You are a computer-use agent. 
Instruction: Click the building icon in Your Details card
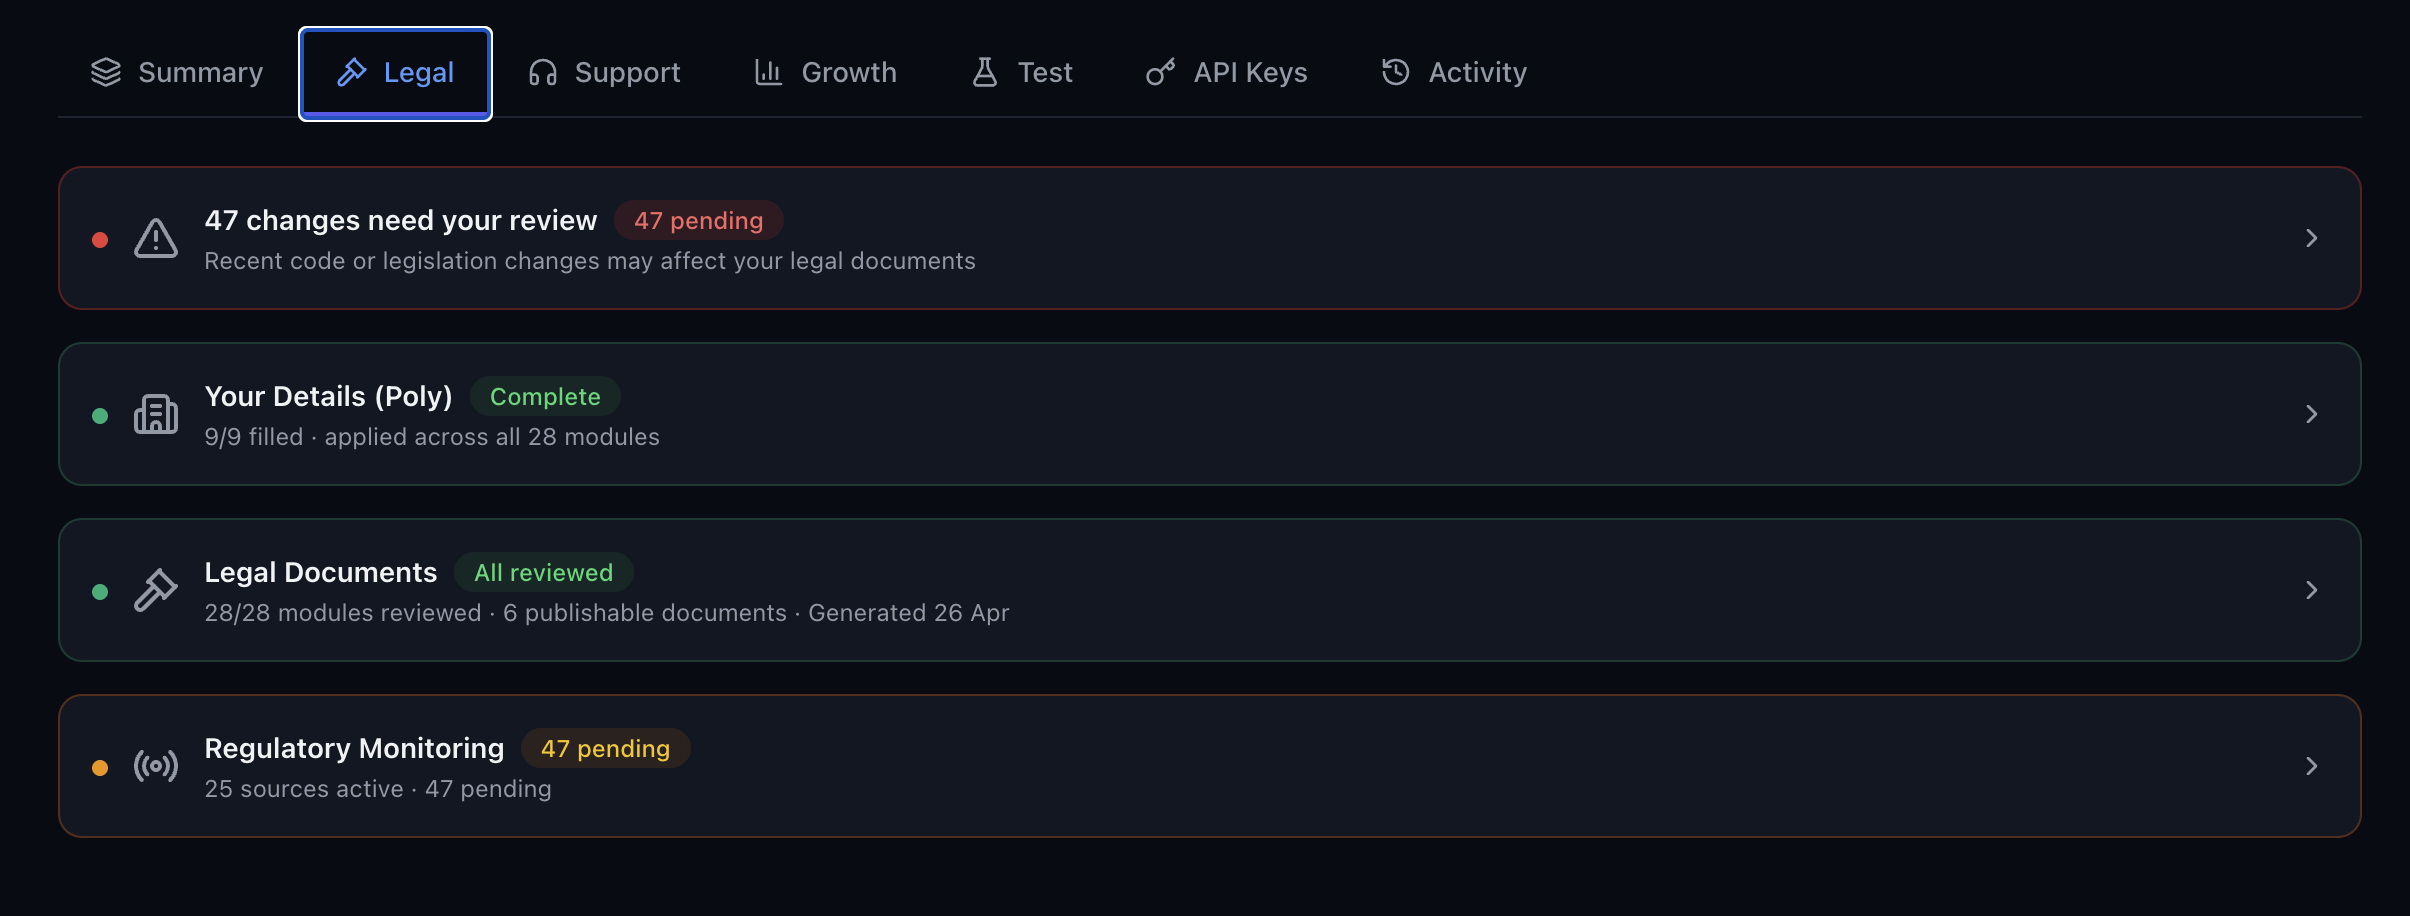pos(156,414)
